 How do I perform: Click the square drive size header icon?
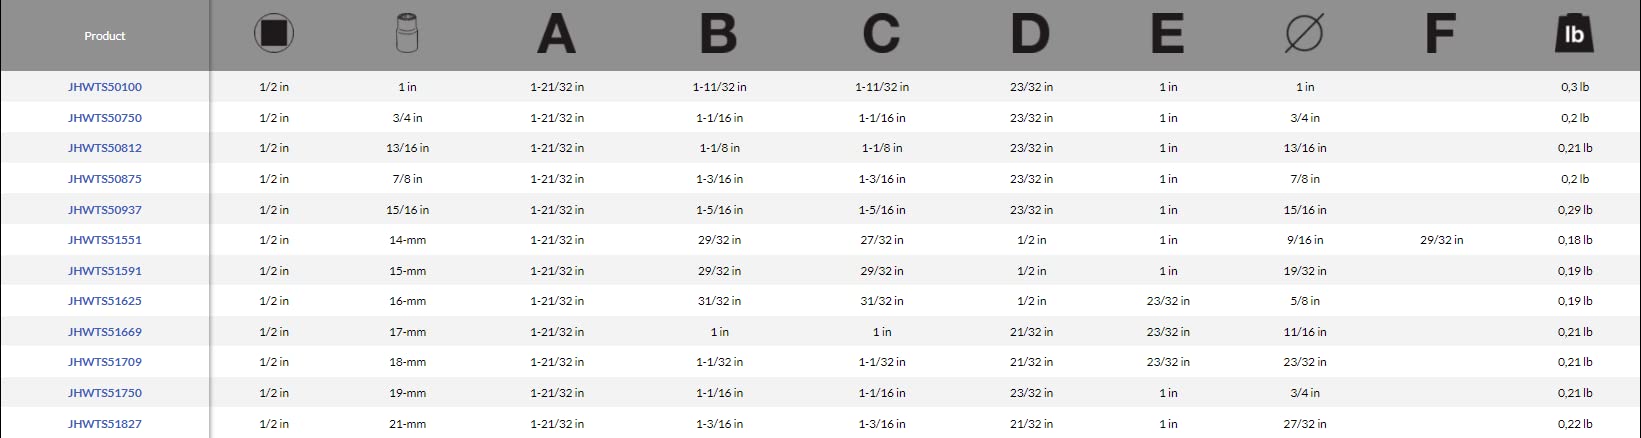pyautogui.click(x=274, y=35)
